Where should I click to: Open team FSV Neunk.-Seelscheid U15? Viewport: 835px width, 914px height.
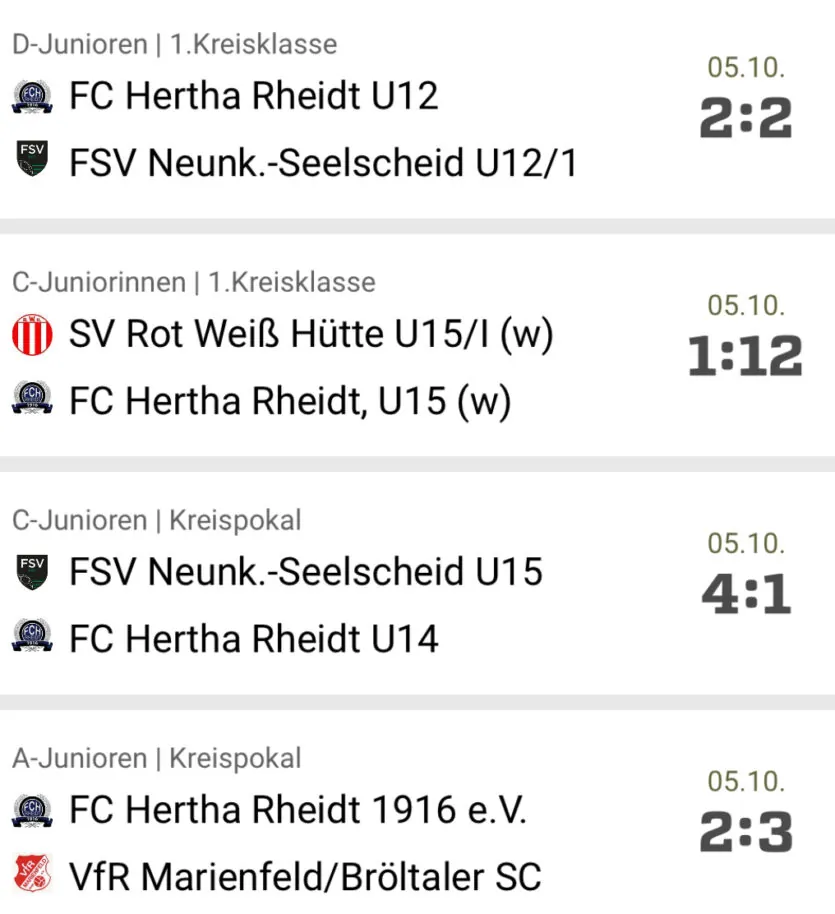point(306,571)
